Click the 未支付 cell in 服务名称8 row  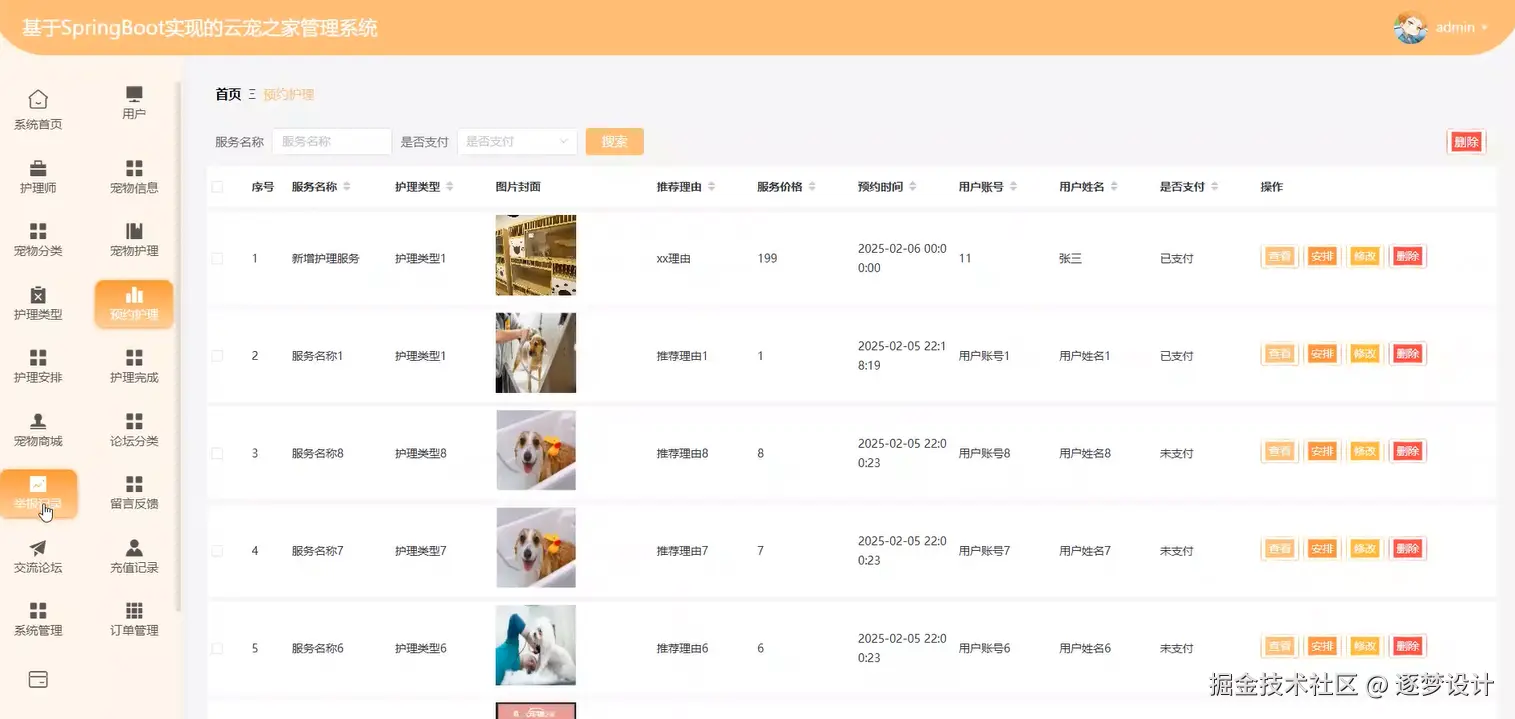click(1177, 453)
